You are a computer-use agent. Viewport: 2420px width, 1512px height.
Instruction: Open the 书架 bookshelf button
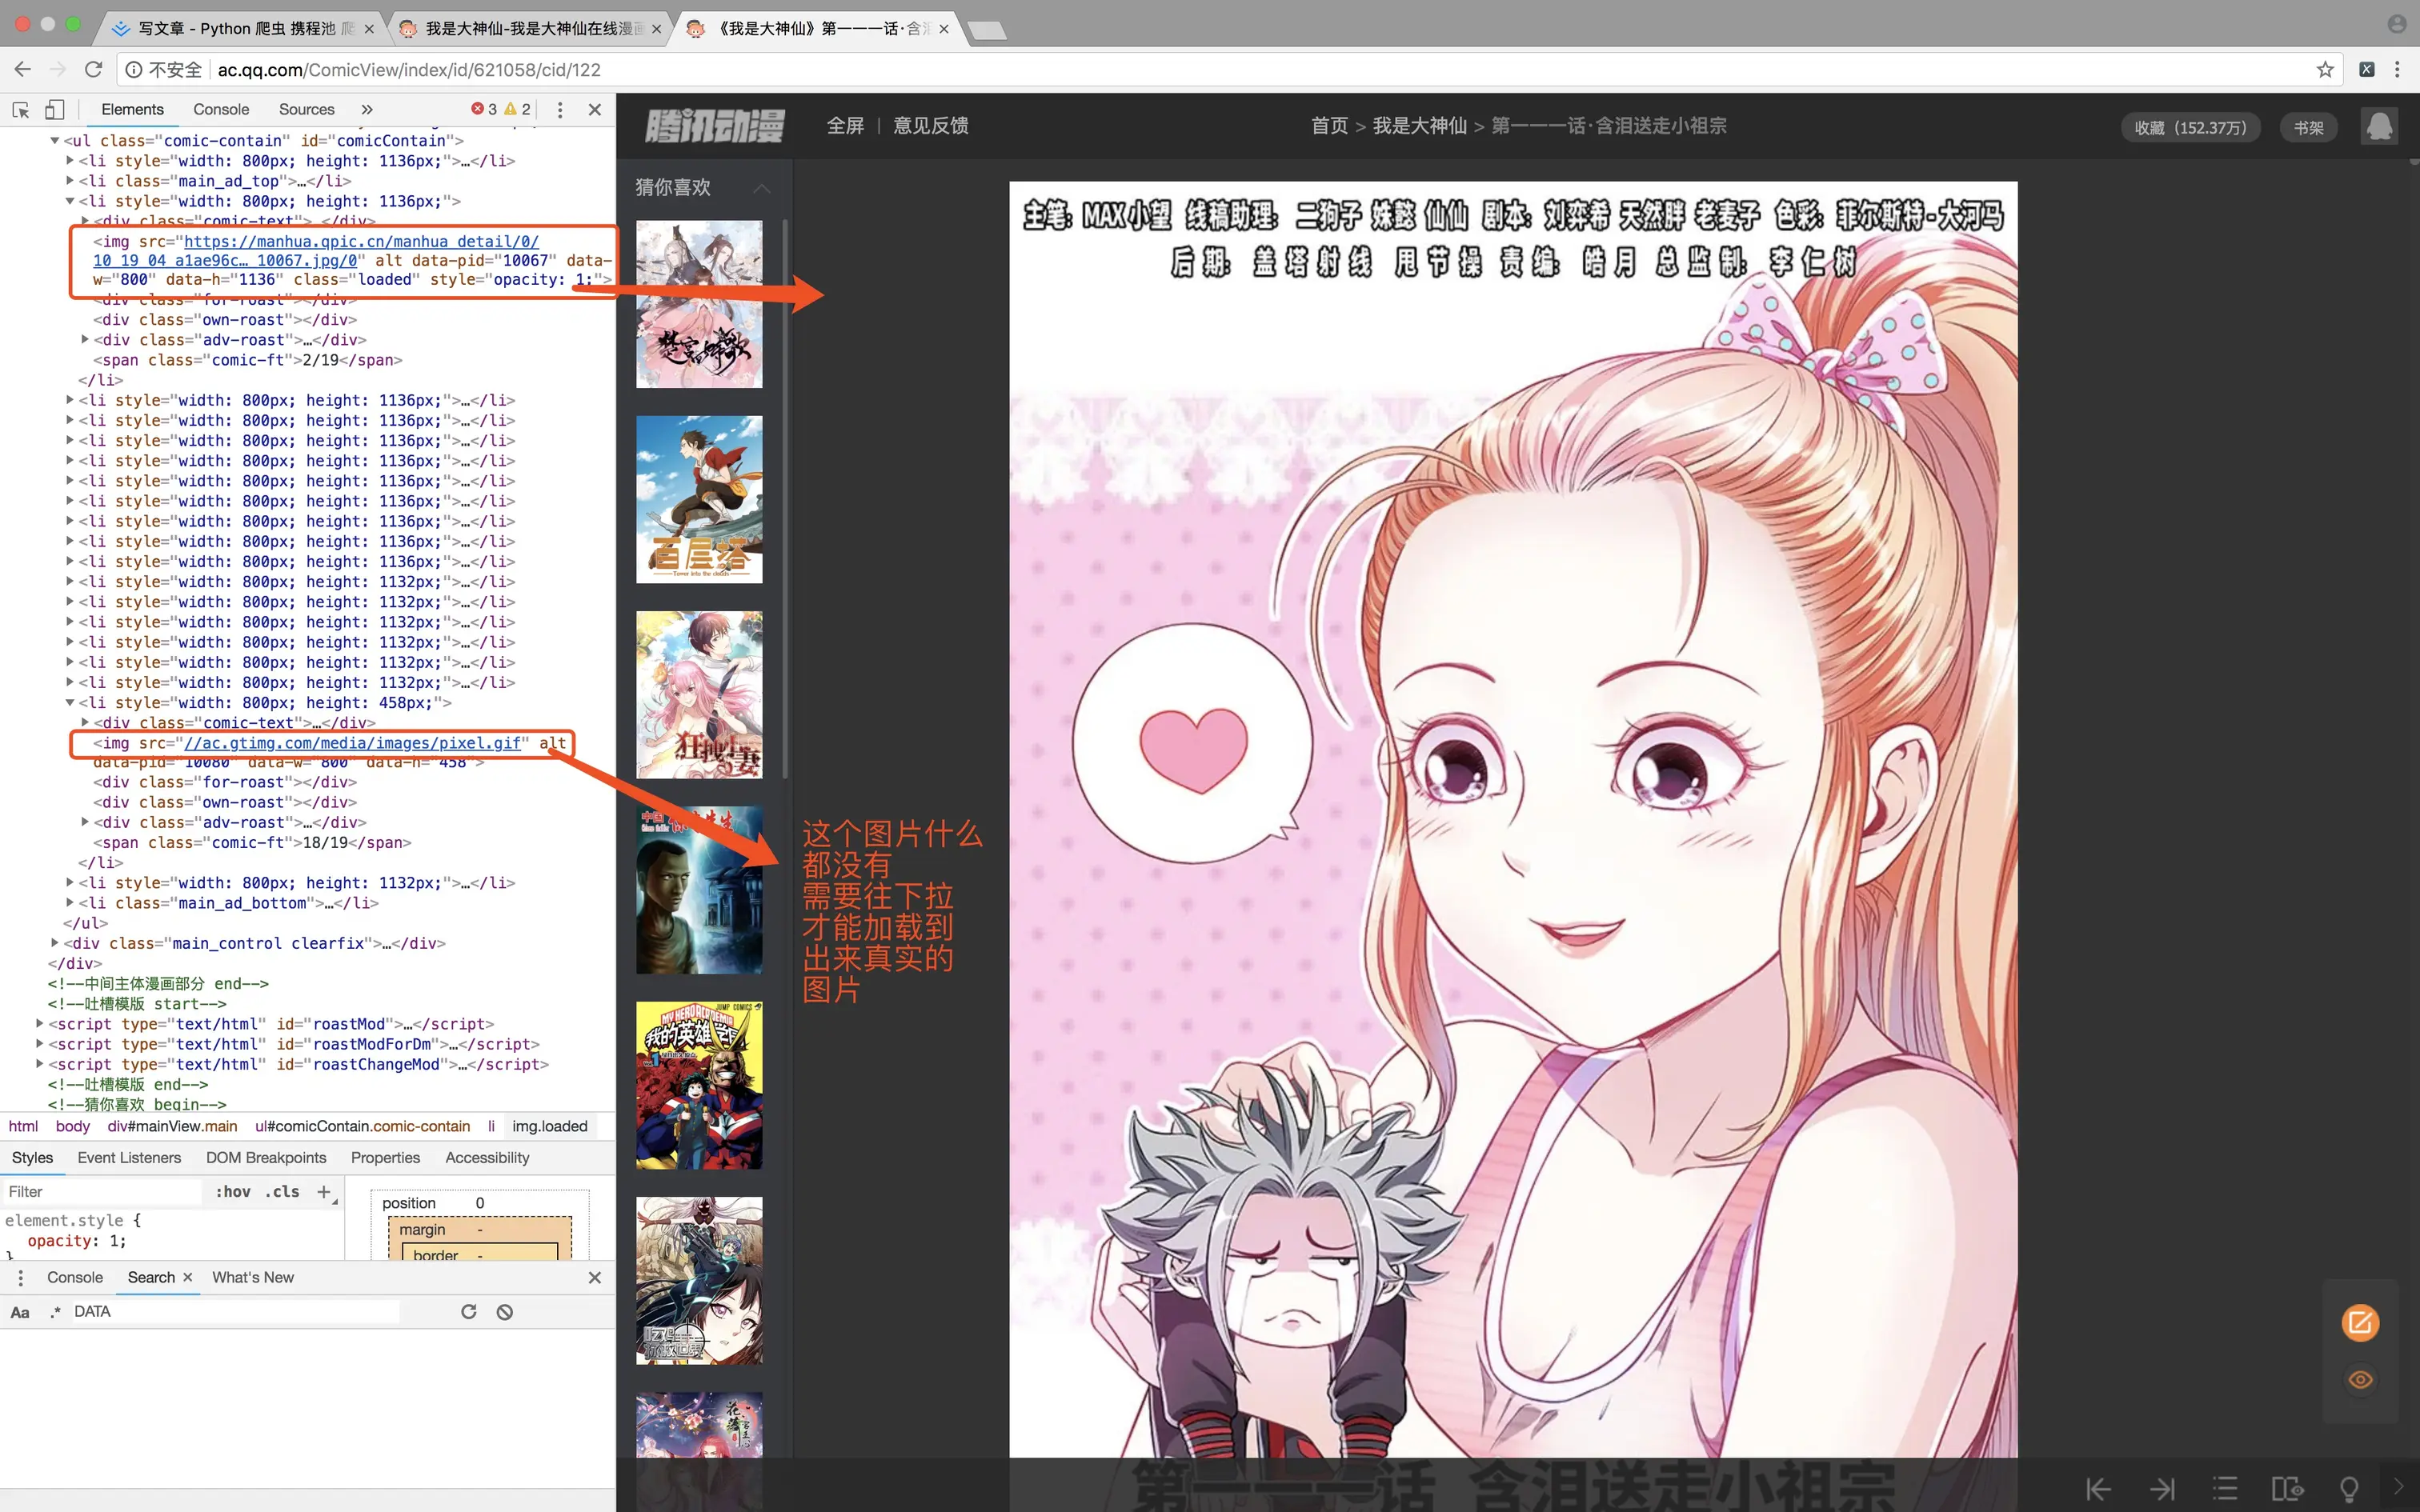point(2309,128)
